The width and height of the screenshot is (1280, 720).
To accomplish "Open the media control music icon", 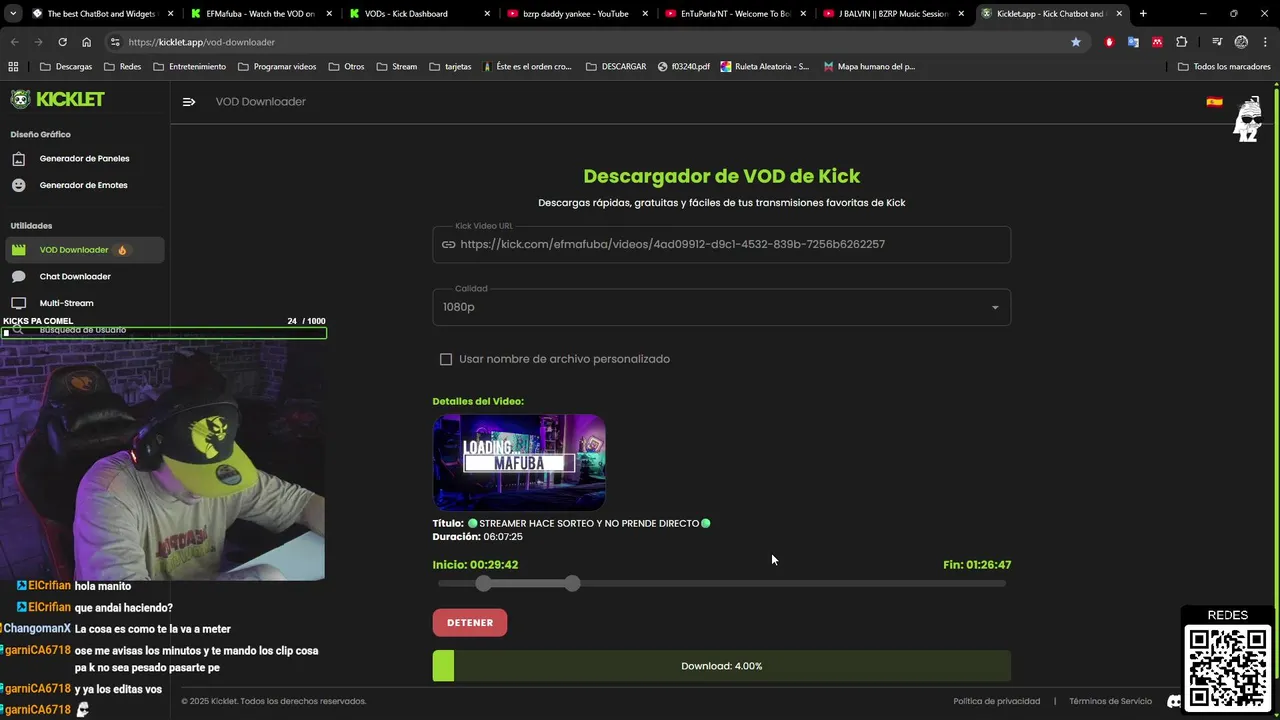I will point(1217,42).
